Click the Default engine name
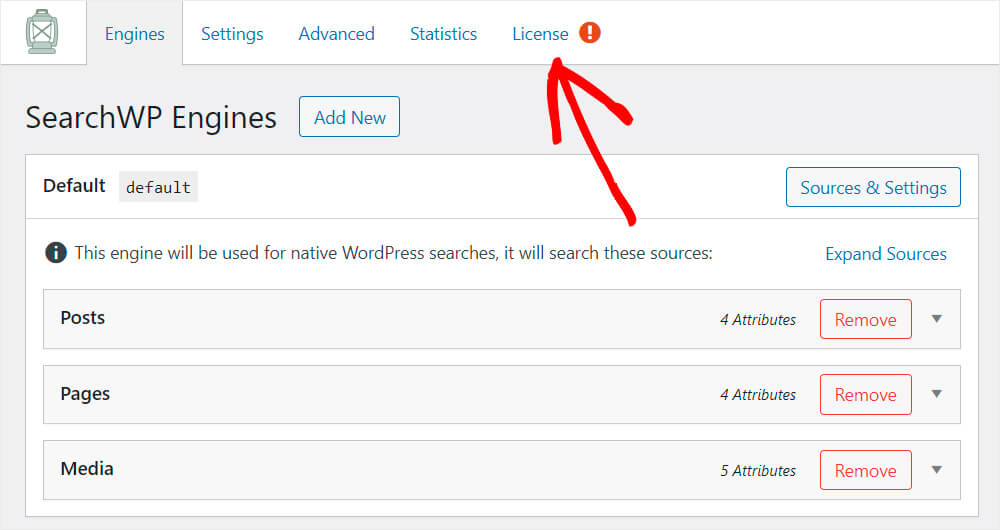 [x=74, y=186]
